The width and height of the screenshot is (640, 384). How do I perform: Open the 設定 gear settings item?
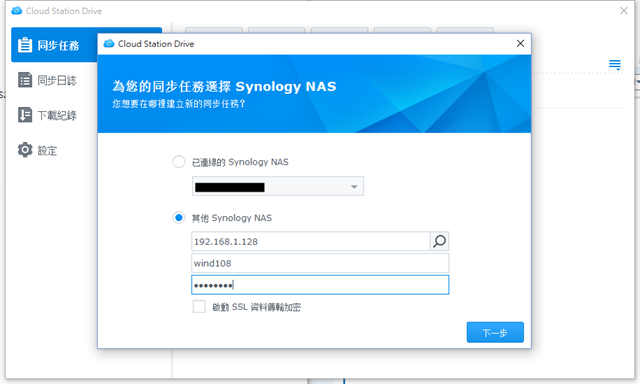[x=38, y=151]
